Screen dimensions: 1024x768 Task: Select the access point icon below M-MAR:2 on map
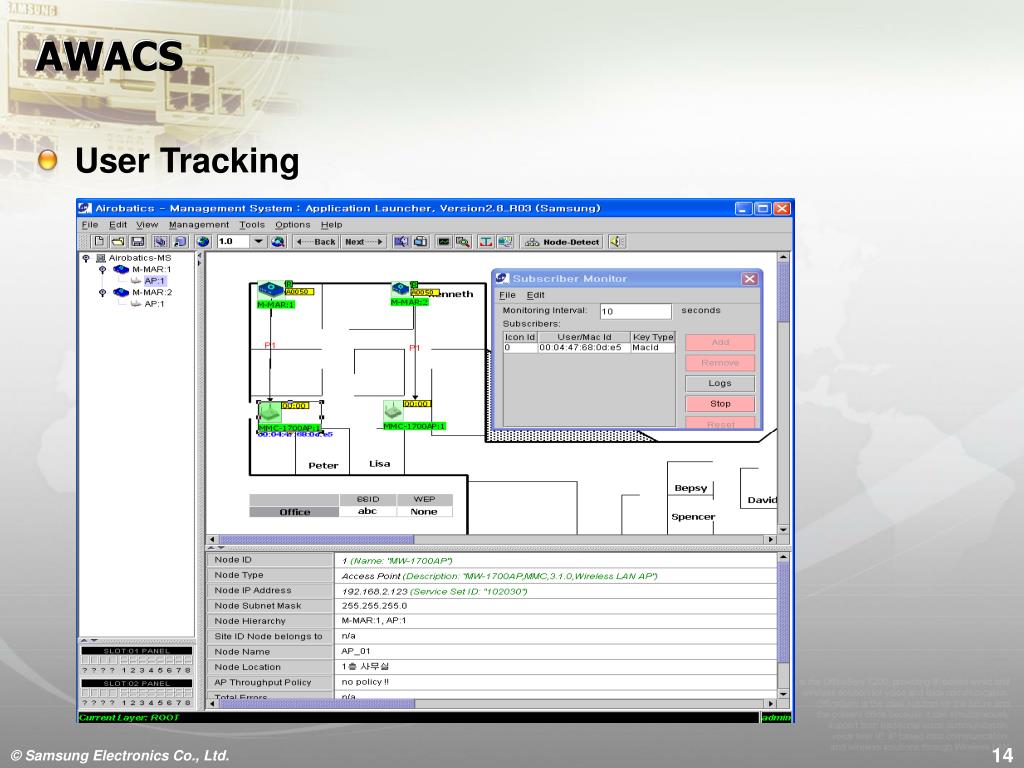(x=392, y=411)
